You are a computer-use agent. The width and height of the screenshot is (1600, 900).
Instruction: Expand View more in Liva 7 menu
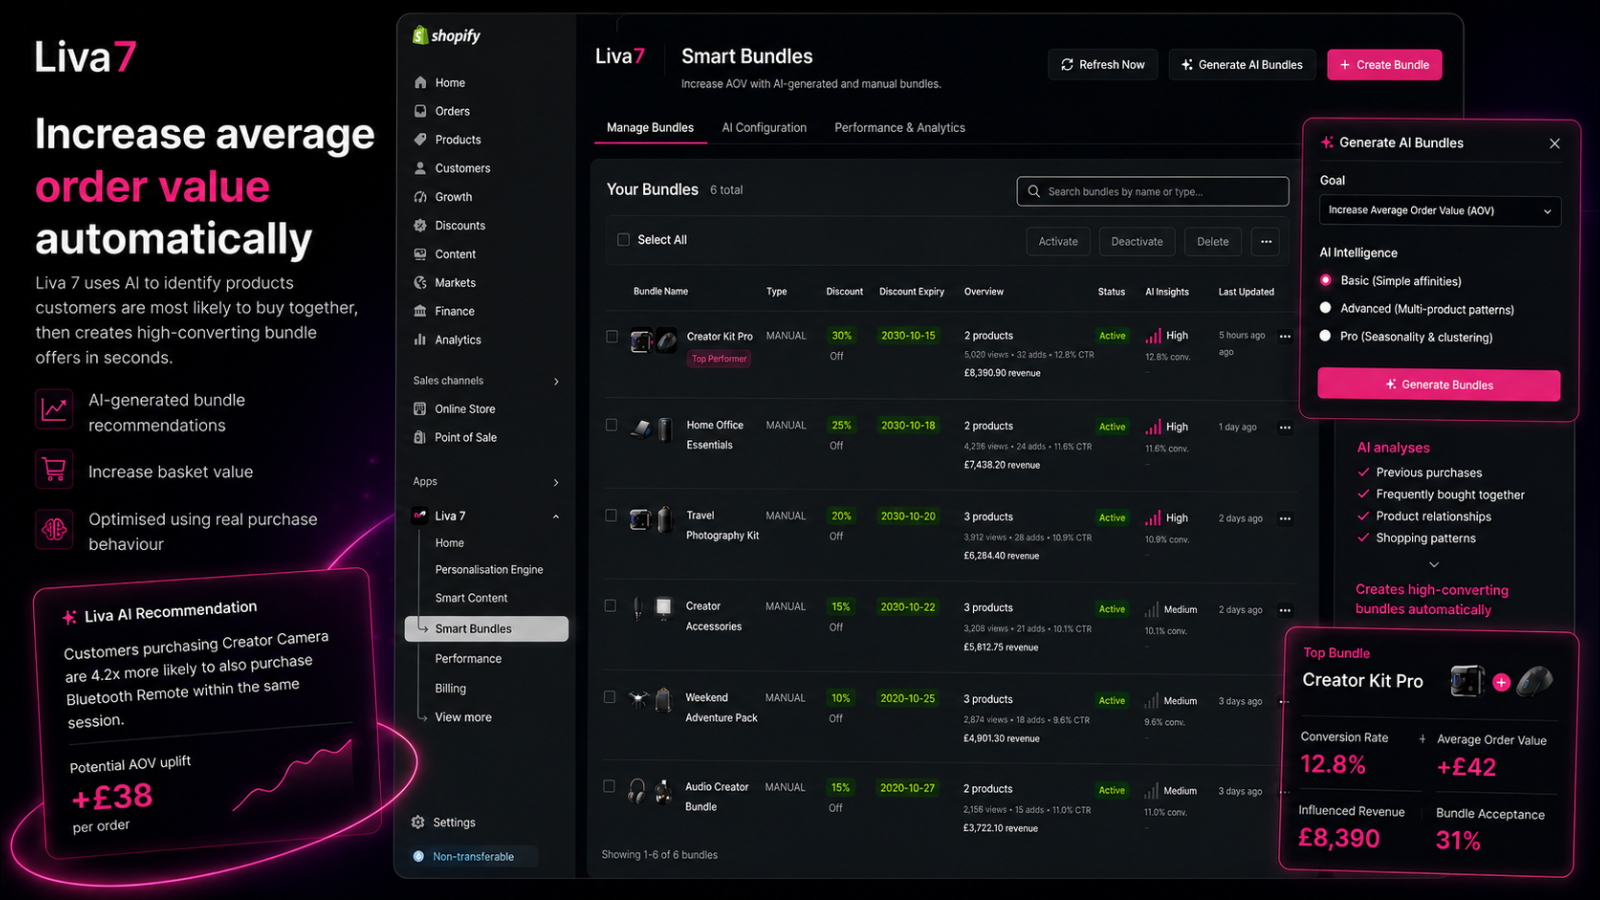pos(463,717)
